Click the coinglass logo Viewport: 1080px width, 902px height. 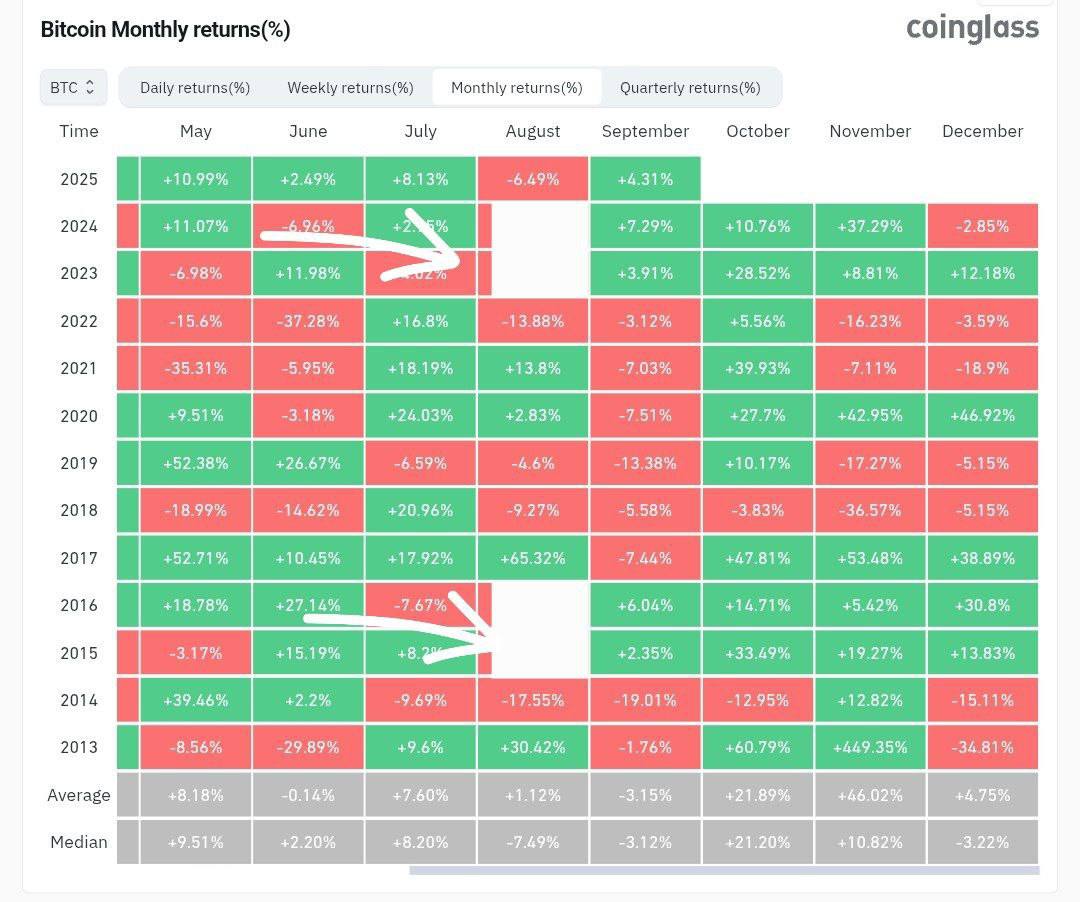(972, 28)
